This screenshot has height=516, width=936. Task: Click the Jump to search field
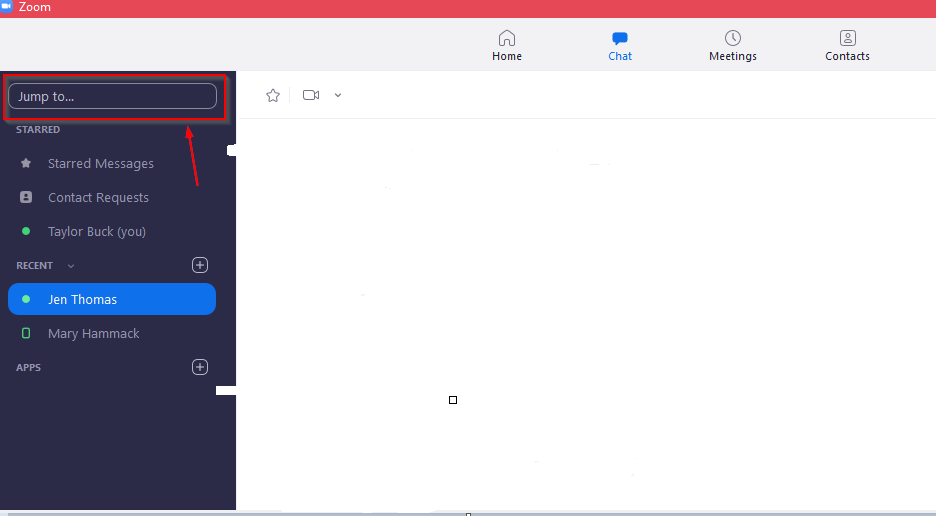click(112, 96)
